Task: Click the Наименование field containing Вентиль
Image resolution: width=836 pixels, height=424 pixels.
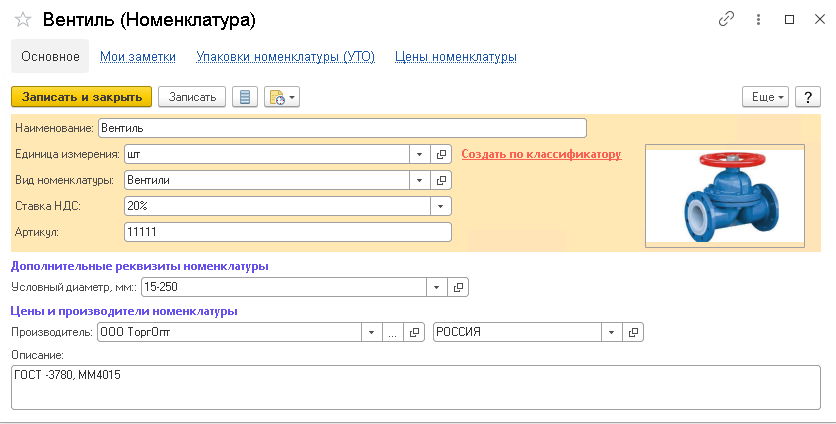Action: tap(342, 128)
